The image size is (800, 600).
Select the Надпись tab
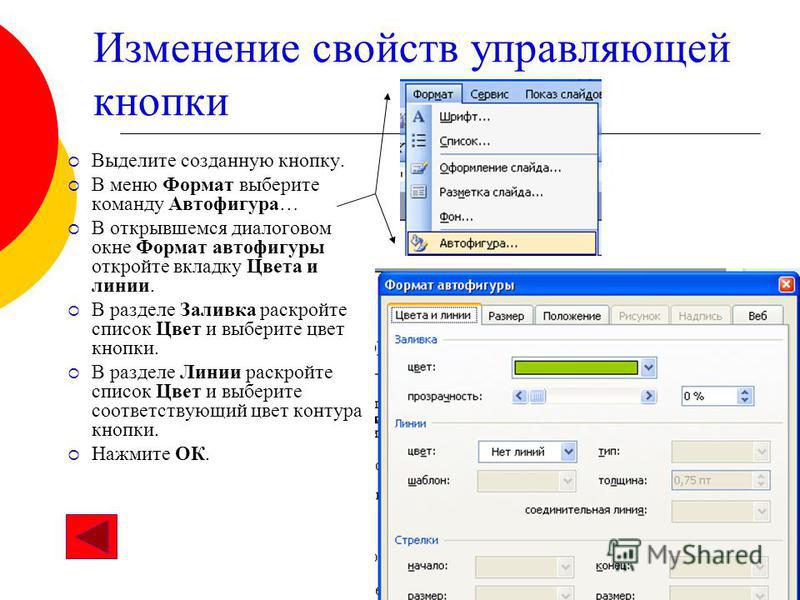[700, 316]
